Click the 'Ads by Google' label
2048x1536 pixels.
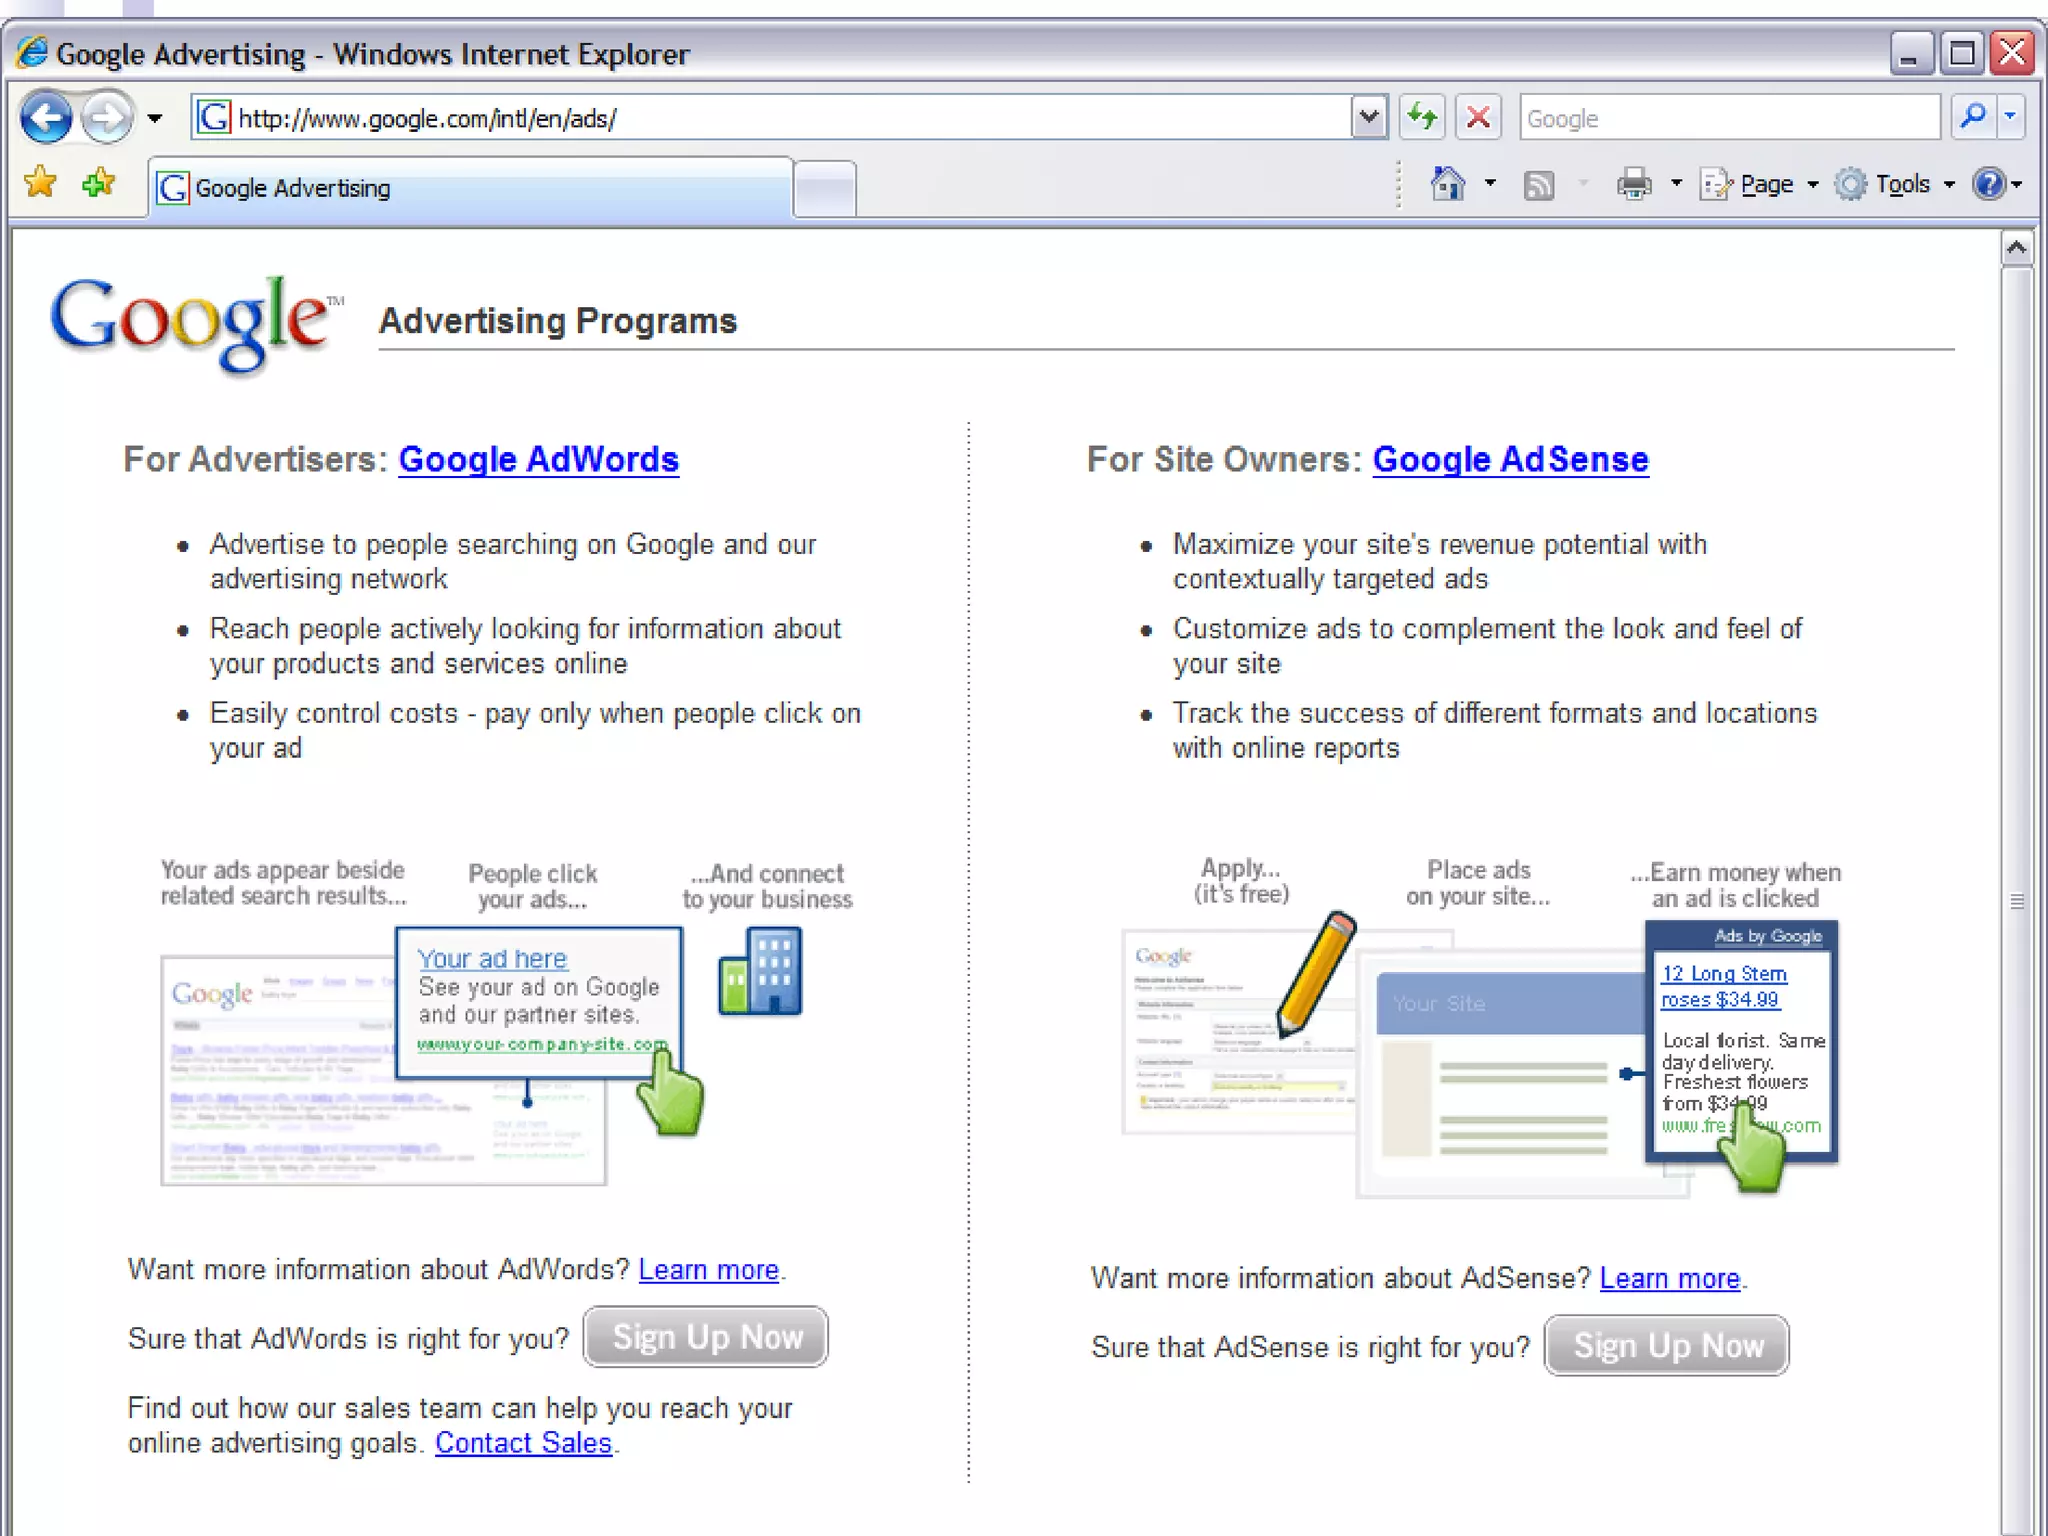(1768, 936)
